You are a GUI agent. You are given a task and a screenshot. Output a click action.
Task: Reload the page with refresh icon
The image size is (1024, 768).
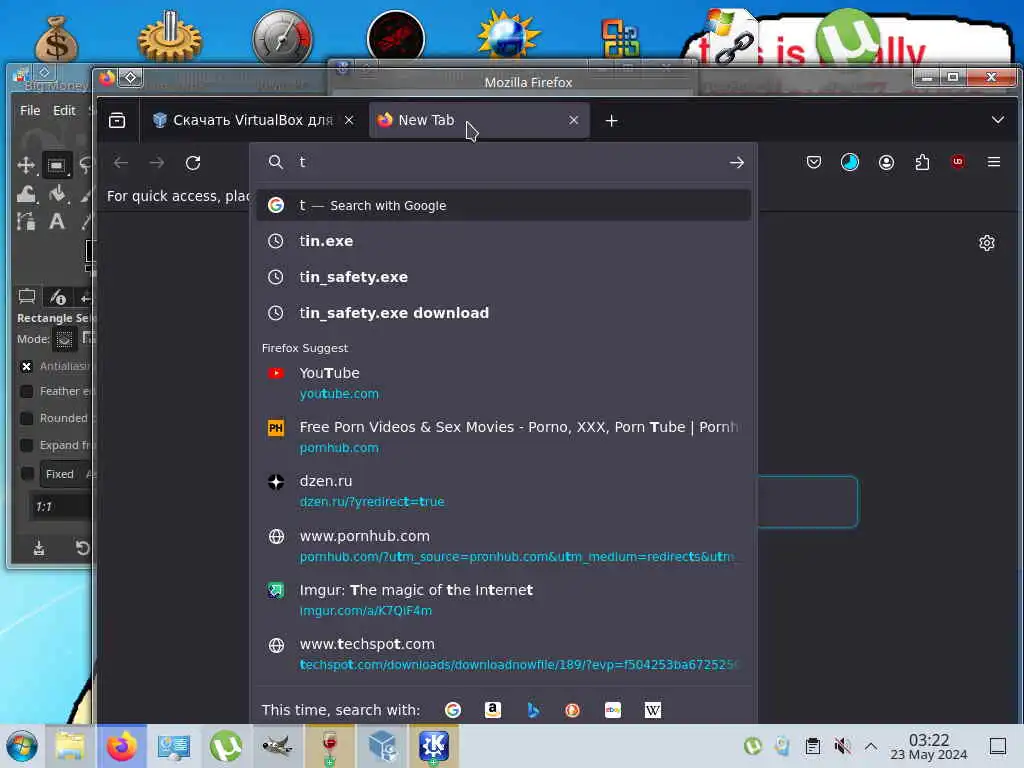(193, 163)
